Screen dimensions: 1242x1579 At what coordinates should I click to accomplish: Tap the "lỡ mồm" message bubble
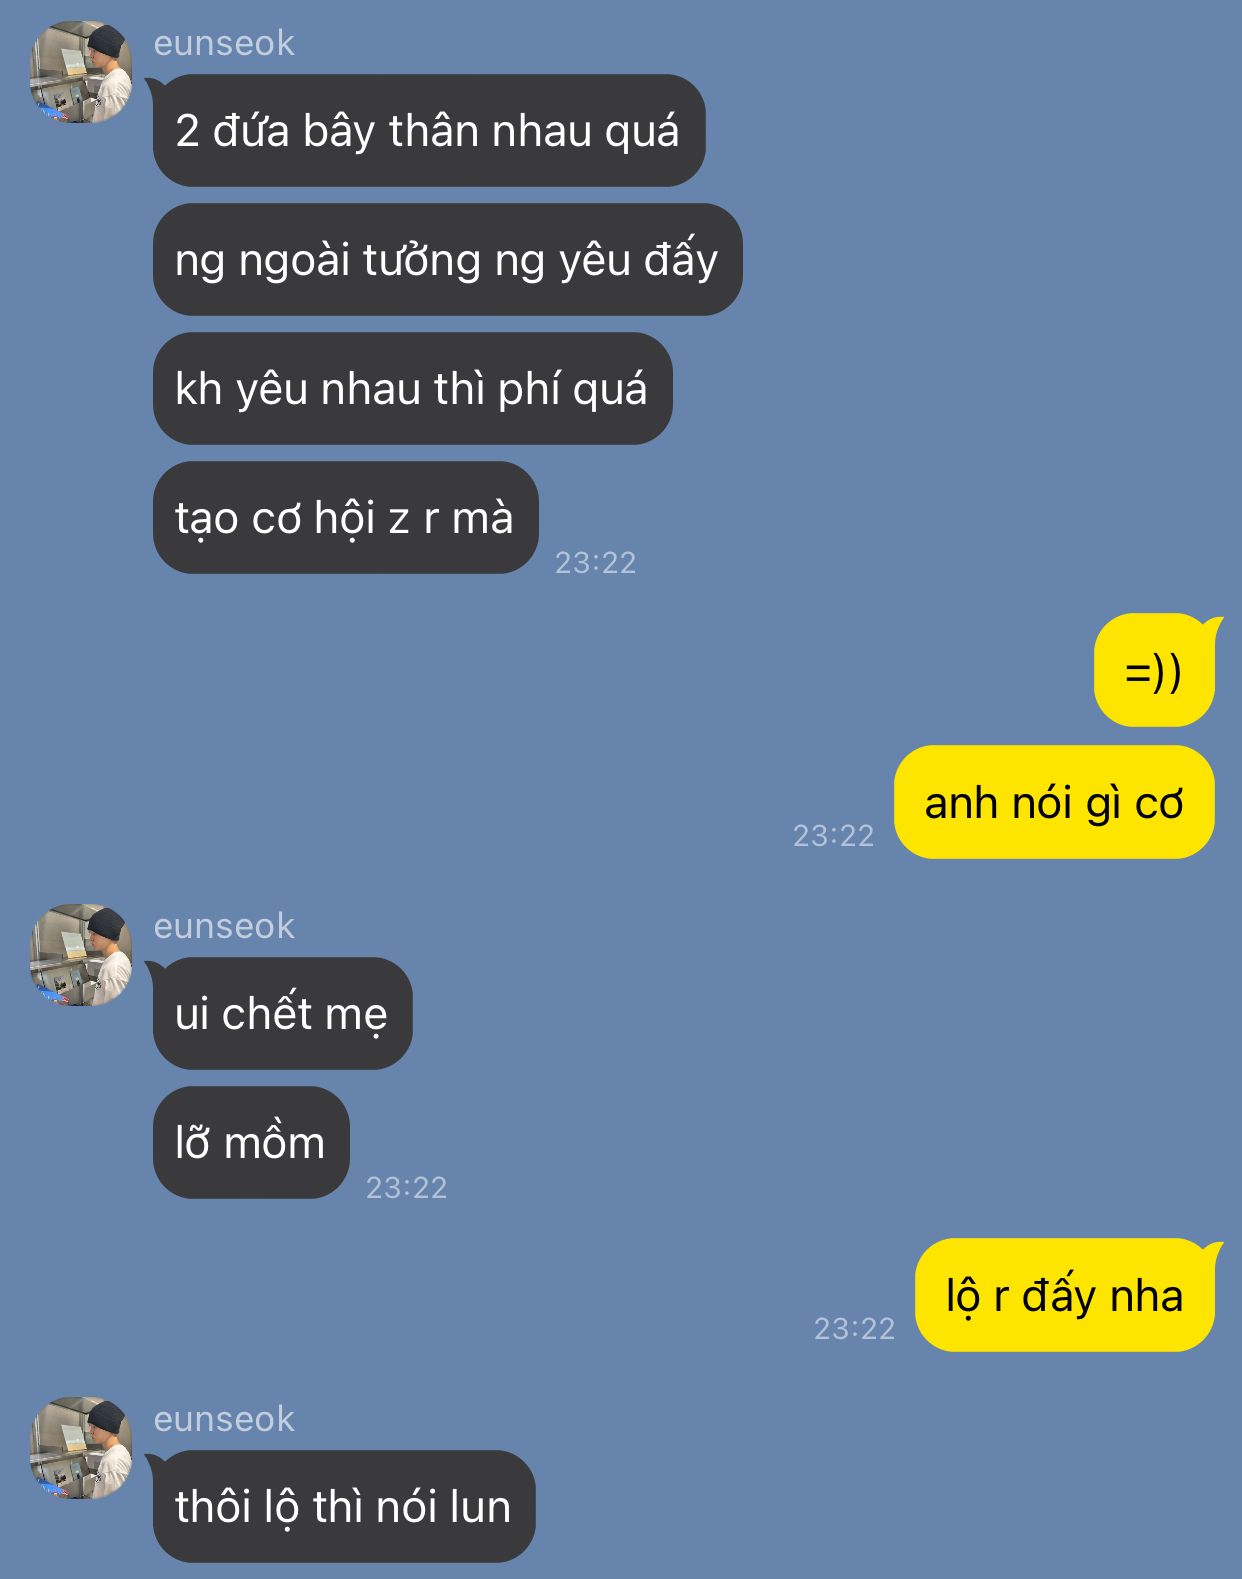(251, 1142)
